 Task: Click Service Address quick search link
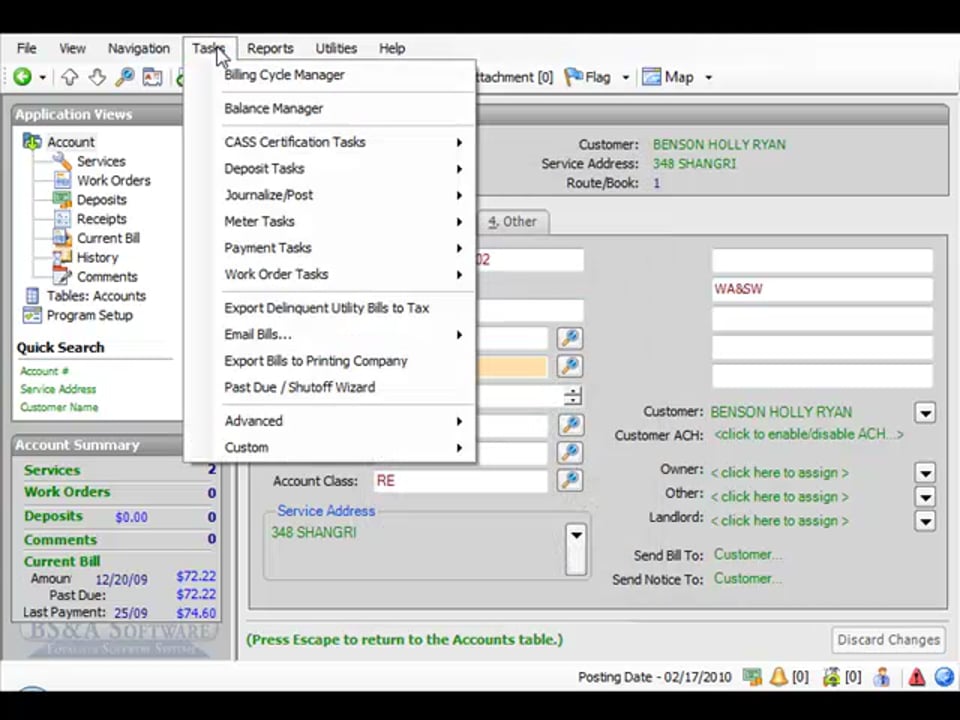[58, 389]
